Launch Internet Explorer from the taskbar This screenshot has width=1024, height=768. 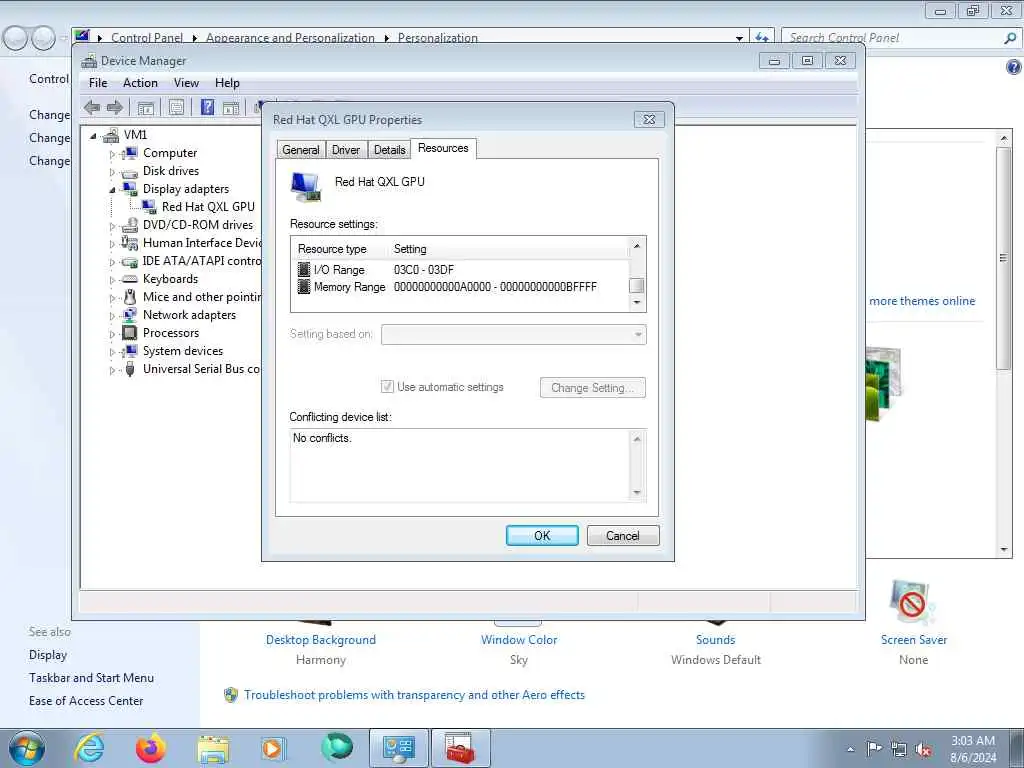tap(89, 748)
